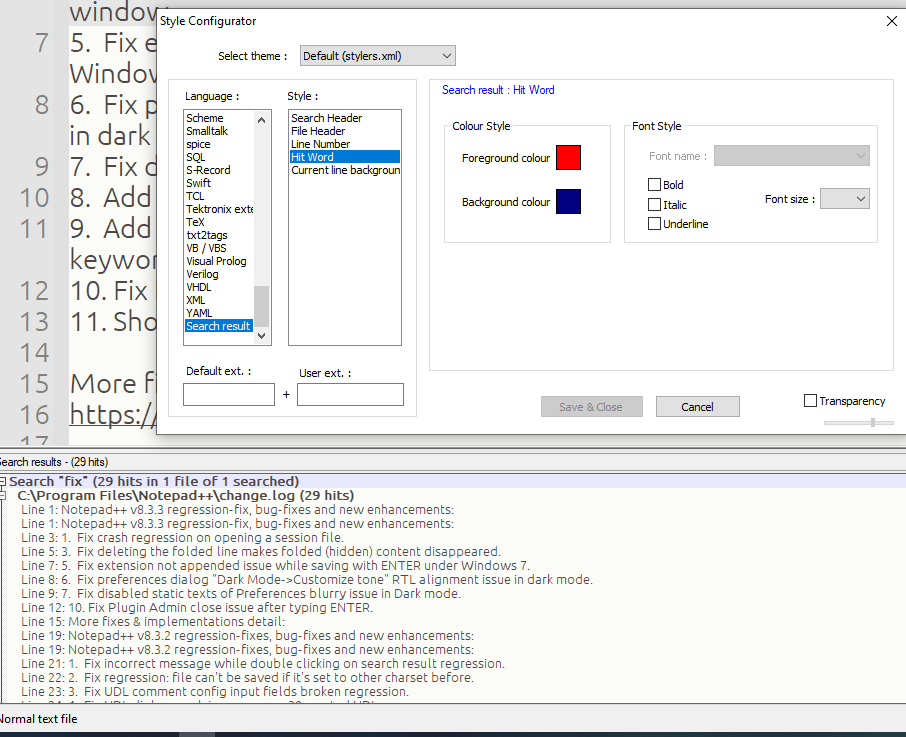Open the Font name combo box

pos(792,156)
